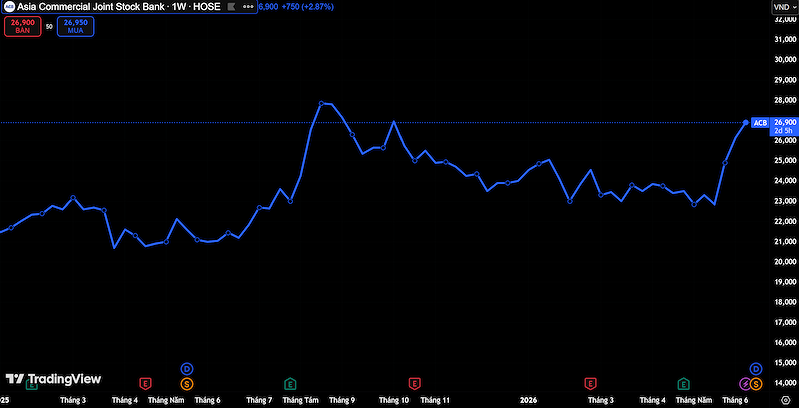Click the 23,000 price axis label
799x408 pixels.
(785, 201)
